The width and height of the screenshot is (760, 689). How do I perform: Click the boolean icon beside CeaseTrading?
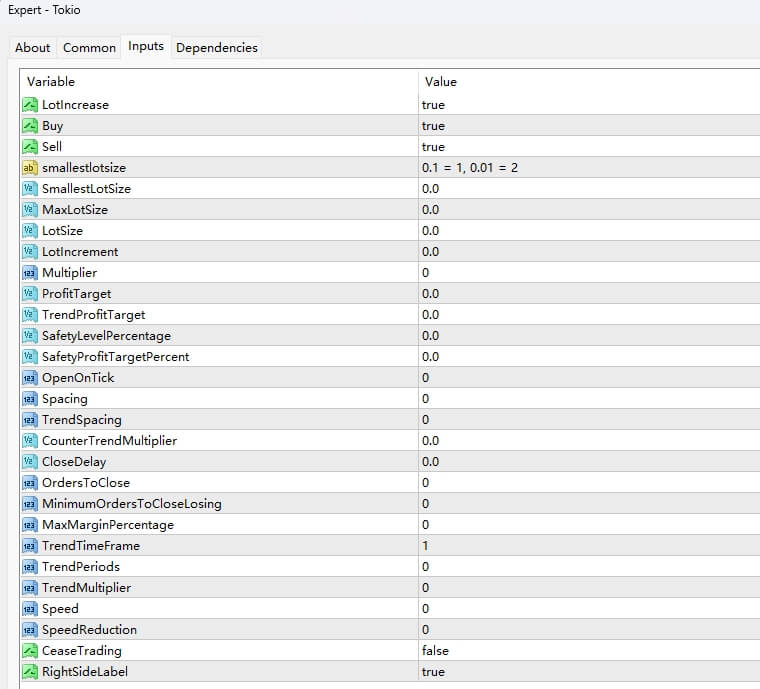click(x=30, y=651)
